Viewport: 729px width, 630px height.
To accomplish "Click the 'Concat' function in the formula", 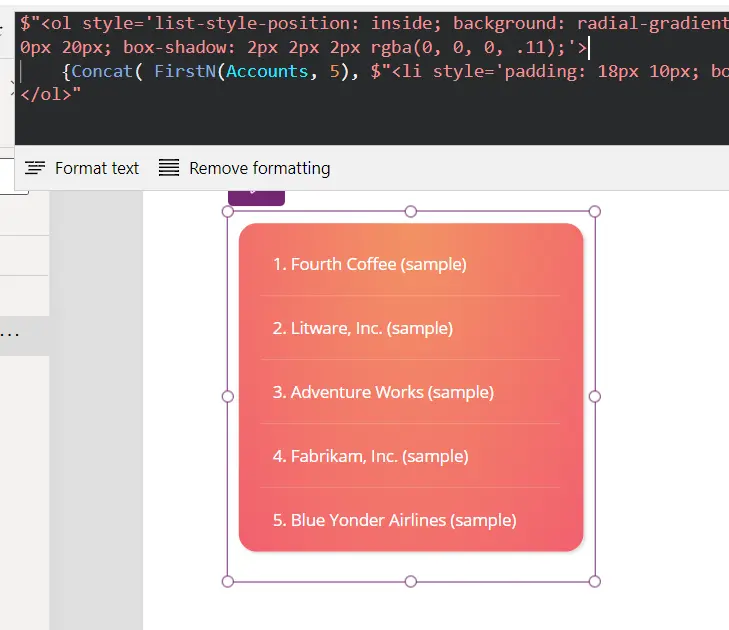I will pos(102,71).
